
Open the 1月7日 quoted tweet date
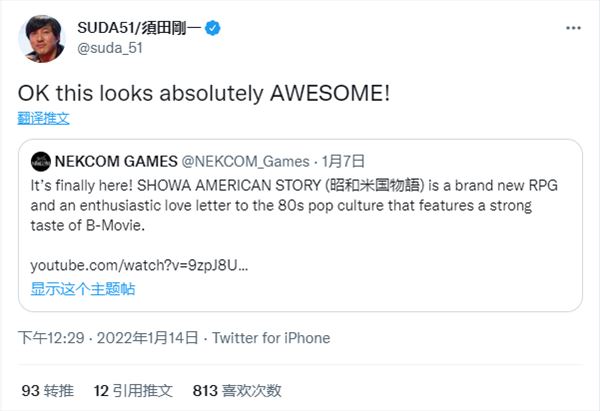(343, 161)
